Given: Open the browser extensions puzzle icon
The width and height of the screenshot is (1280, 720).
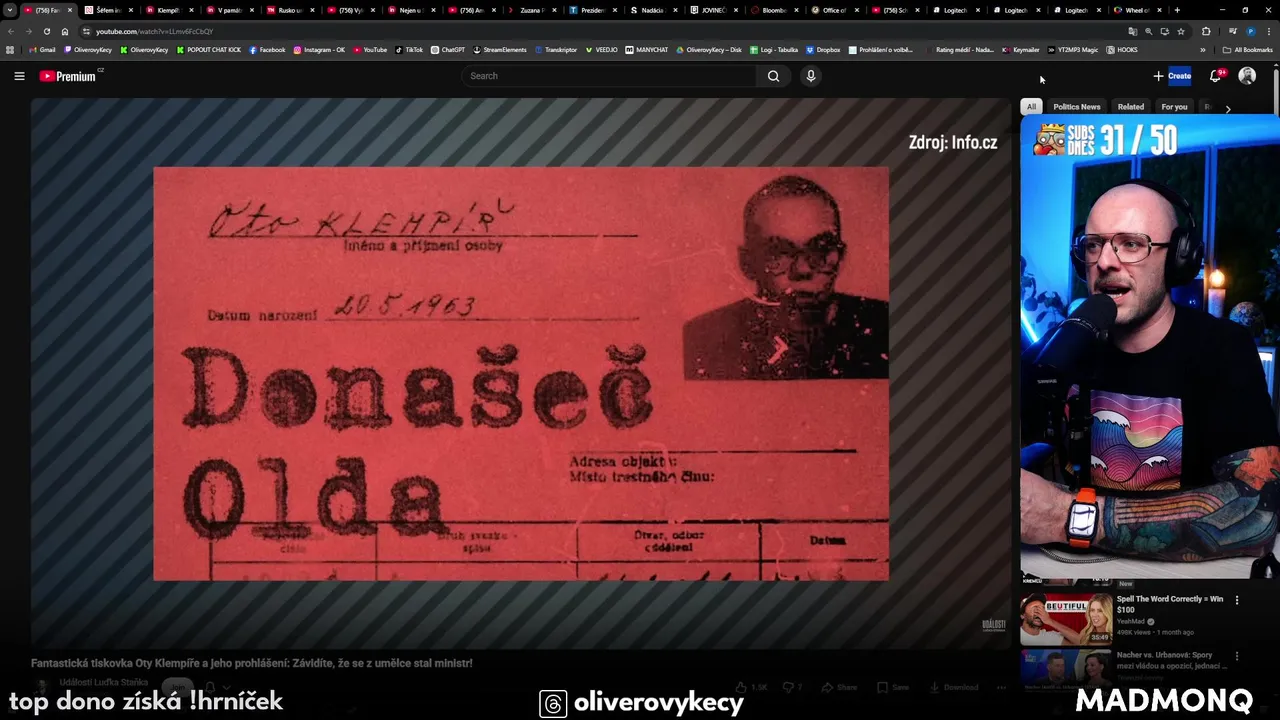Looking at the screenshot, I should click(x=1206, y=31).
